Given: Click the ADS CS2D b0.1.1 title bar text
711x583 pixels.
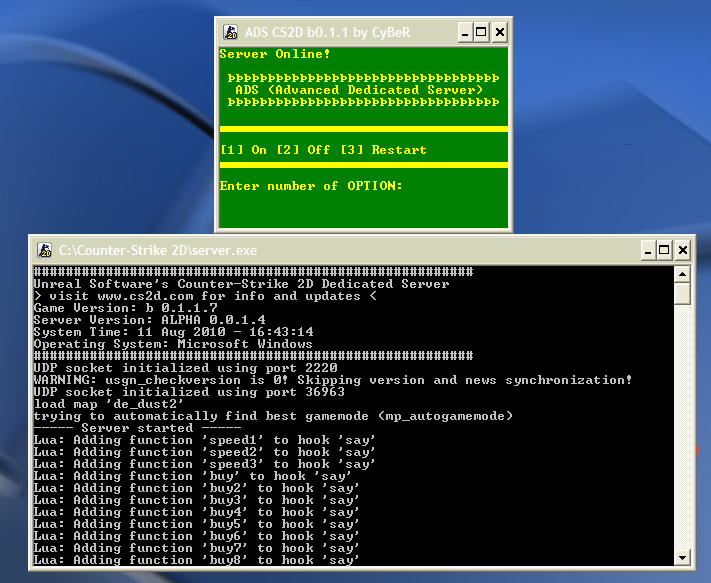Looking at the screenshot, I should pos(327,33).
